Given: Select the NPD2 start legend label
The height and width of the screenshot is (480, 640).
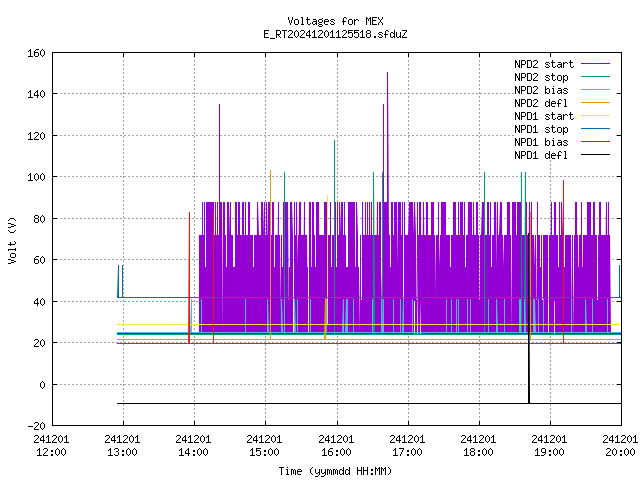Looking at the screenshot, I should [x=544, y=64].
